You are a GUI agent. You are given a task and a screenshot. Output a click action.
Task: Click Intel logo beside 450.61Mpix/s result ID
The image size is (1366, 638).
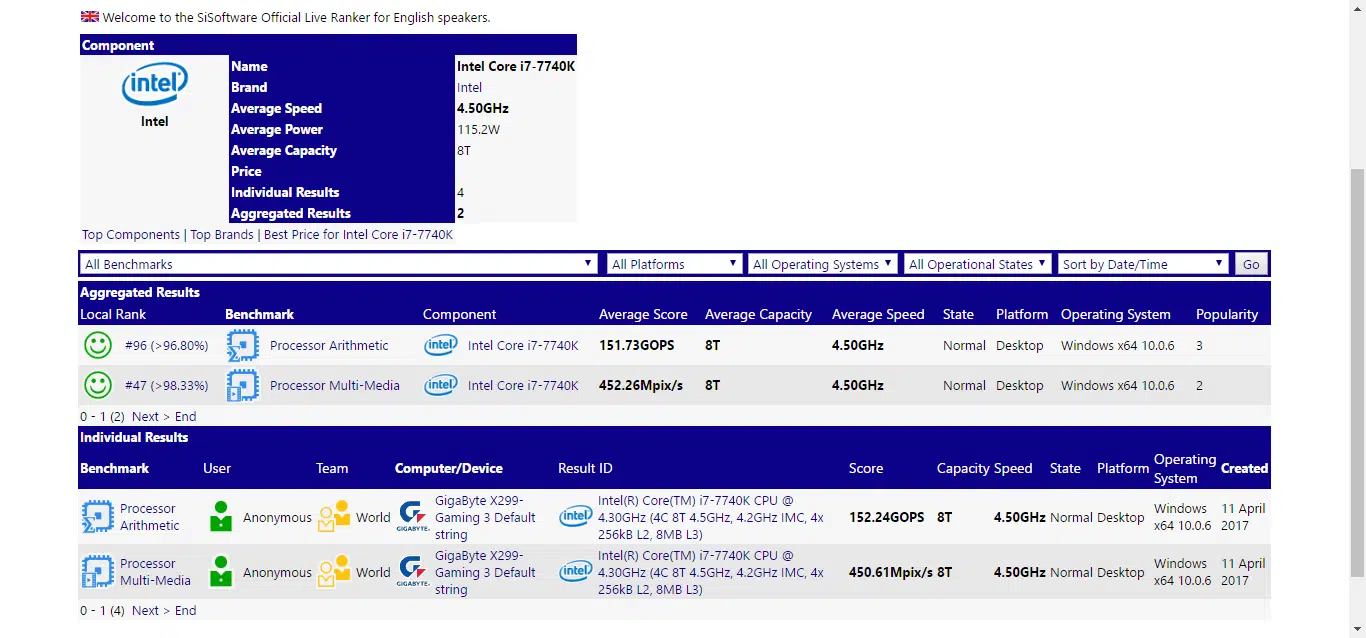[x=575, y=572]
